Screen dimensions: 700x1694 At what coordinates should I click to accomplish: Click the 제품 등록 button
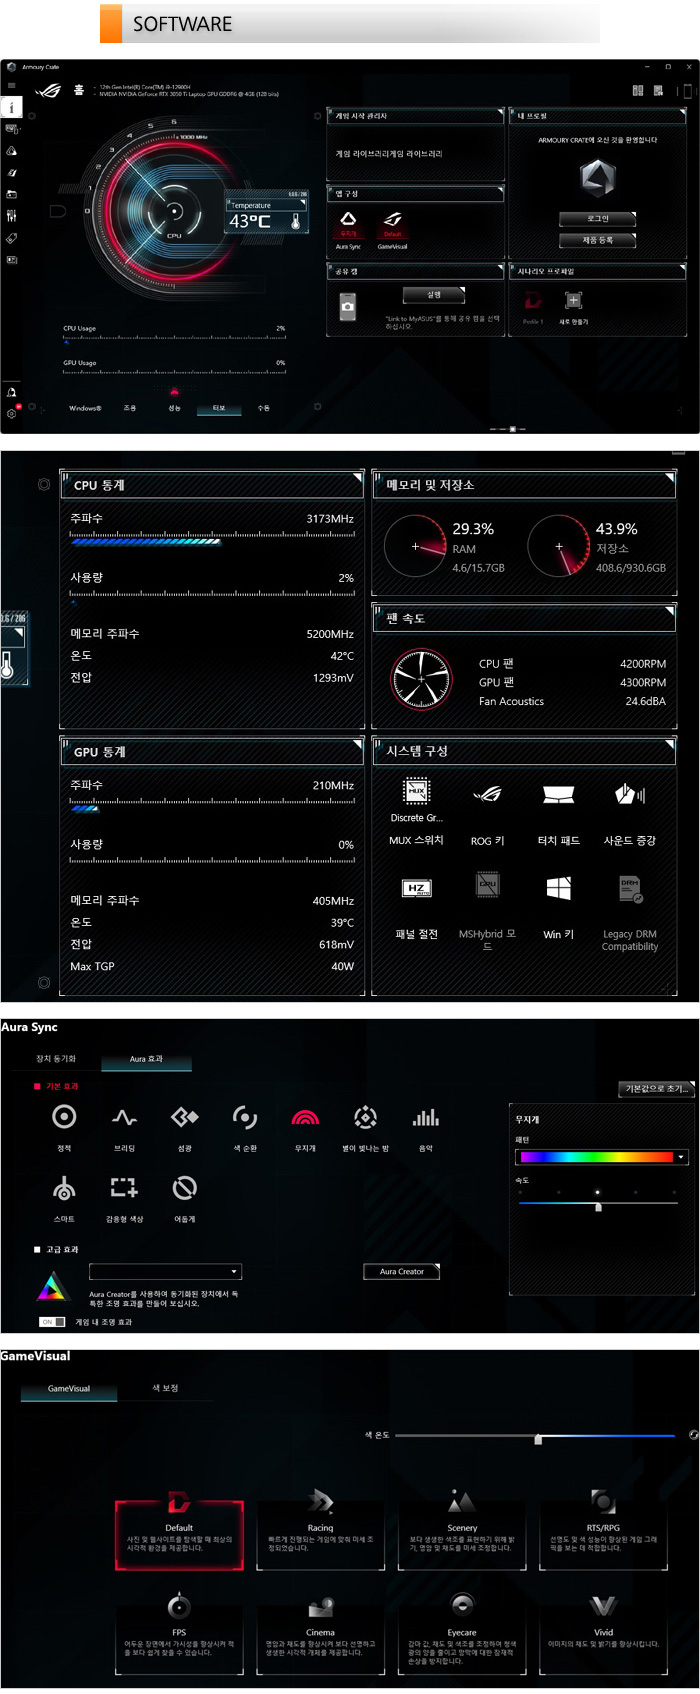point(597,240)
